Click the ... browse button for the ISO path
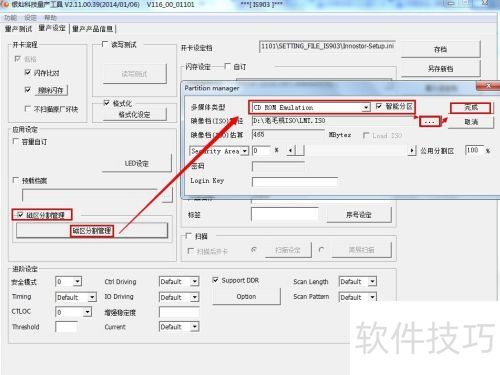Image resolution: width=500 pixels, height=375 pixels. [430, 121]
